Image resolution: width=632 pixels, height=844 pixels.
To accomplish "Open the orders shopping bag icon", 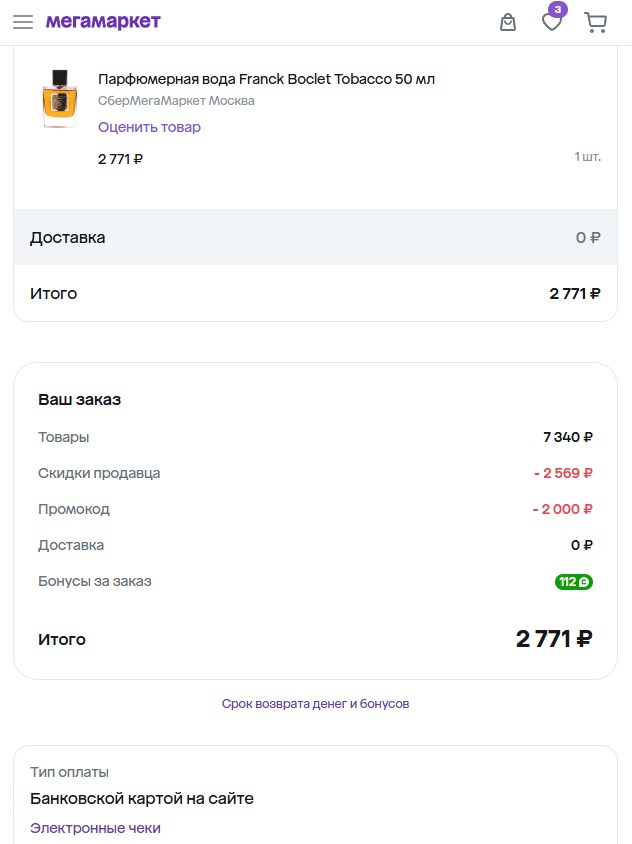I will [x=508, y=22].
